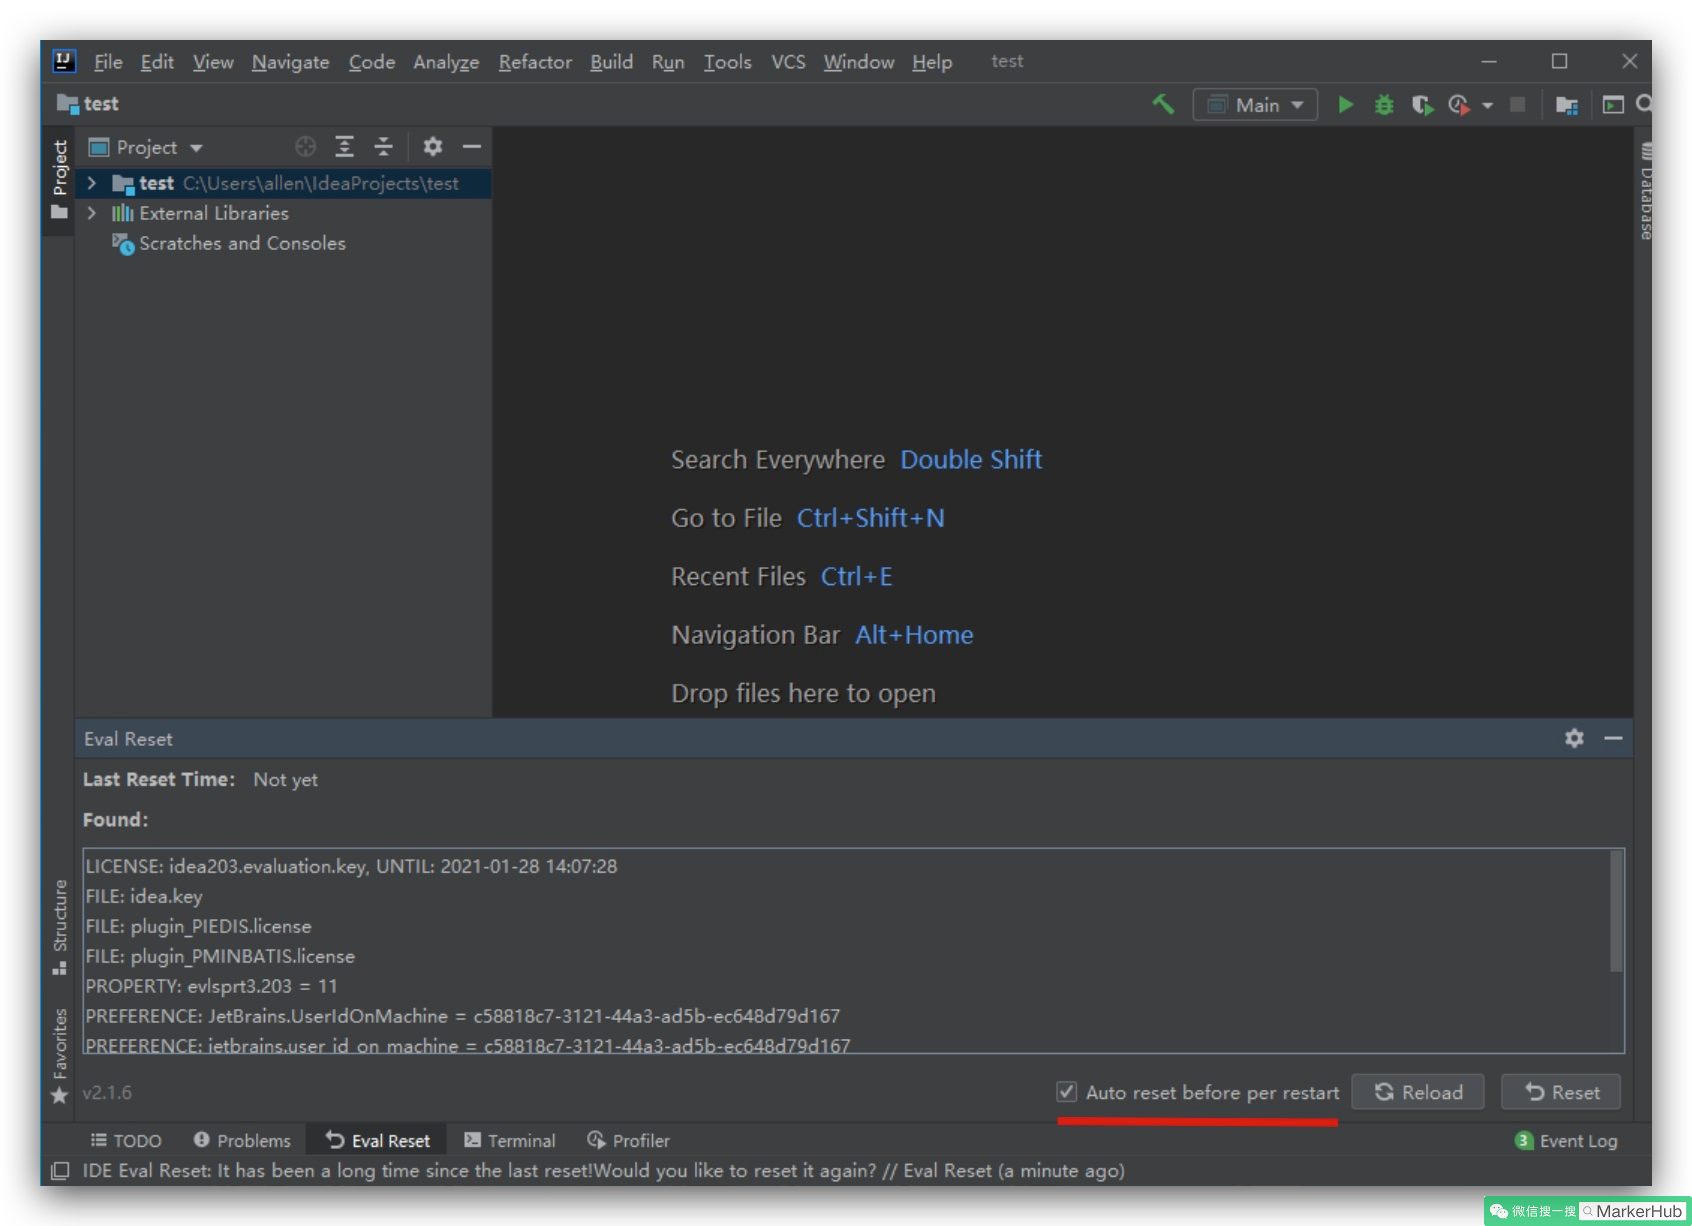Viewport: 1692px width, 1226px height.
Task: Open the Project view selector dropdown
Action: point(146,147)
